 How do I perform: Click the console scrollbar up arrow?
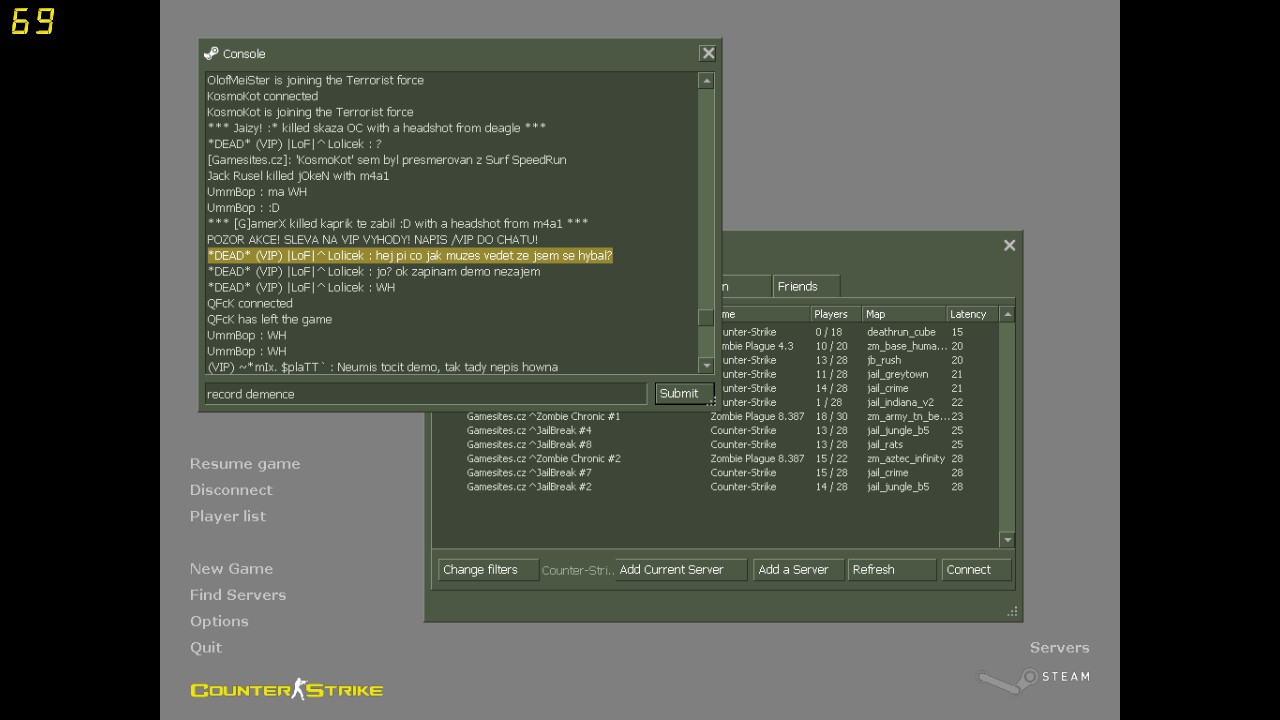(706, 81)
